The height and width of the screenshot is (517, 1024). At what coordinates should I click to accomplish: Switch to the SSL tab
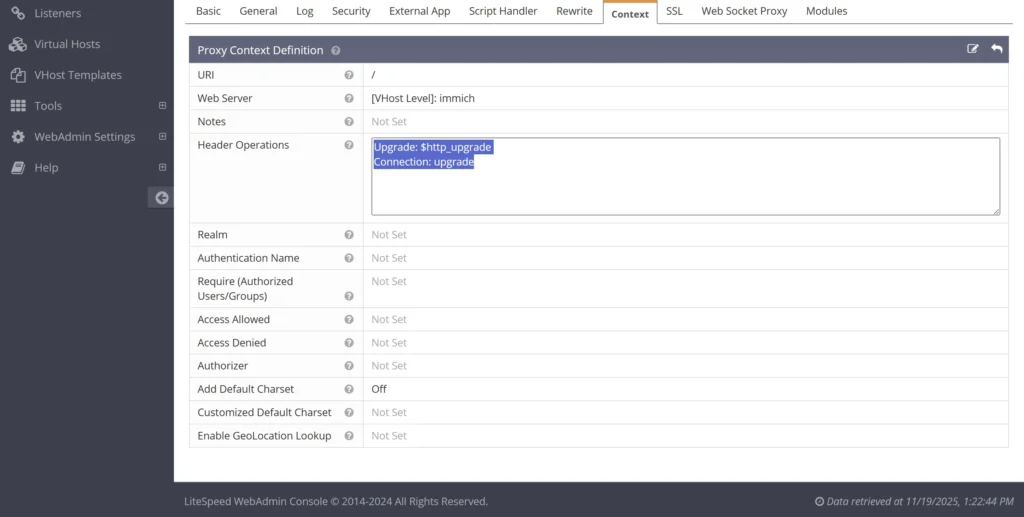coord(674,11)
